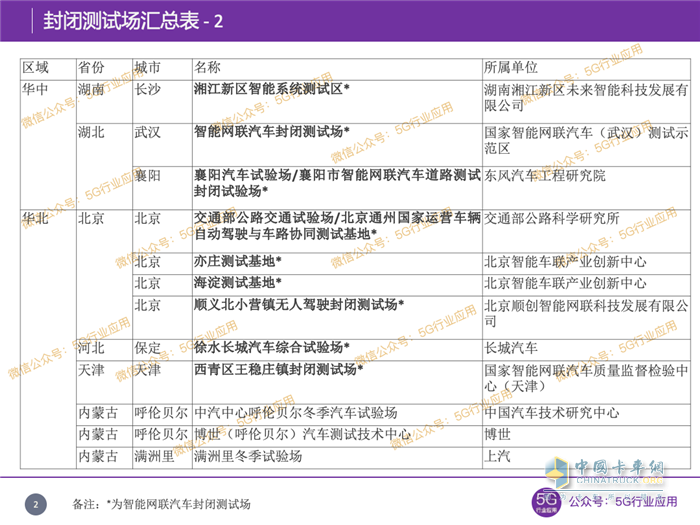Select 襄阳汽车试验场 name cell
Screen dimensions: 700x525
[338, 188]
